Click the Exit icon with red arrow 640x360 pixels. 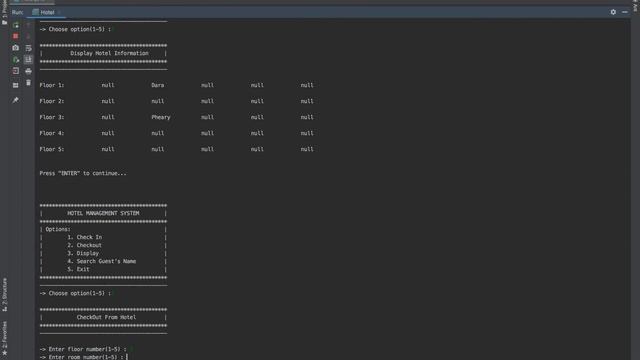tap(16, 71)
